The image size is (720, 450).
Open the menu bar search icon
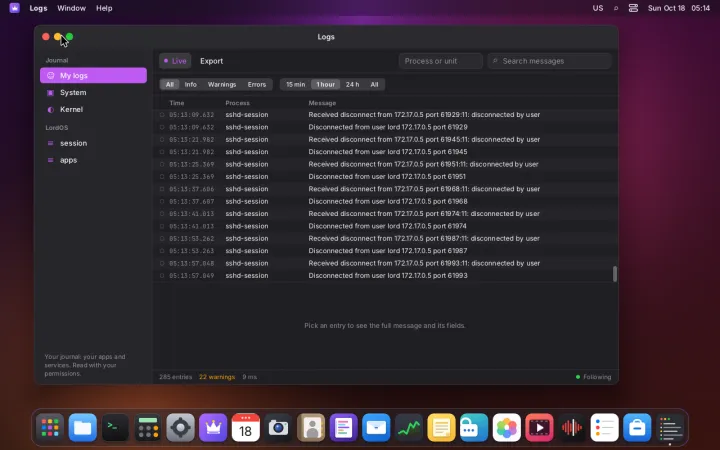coord(616,8)
